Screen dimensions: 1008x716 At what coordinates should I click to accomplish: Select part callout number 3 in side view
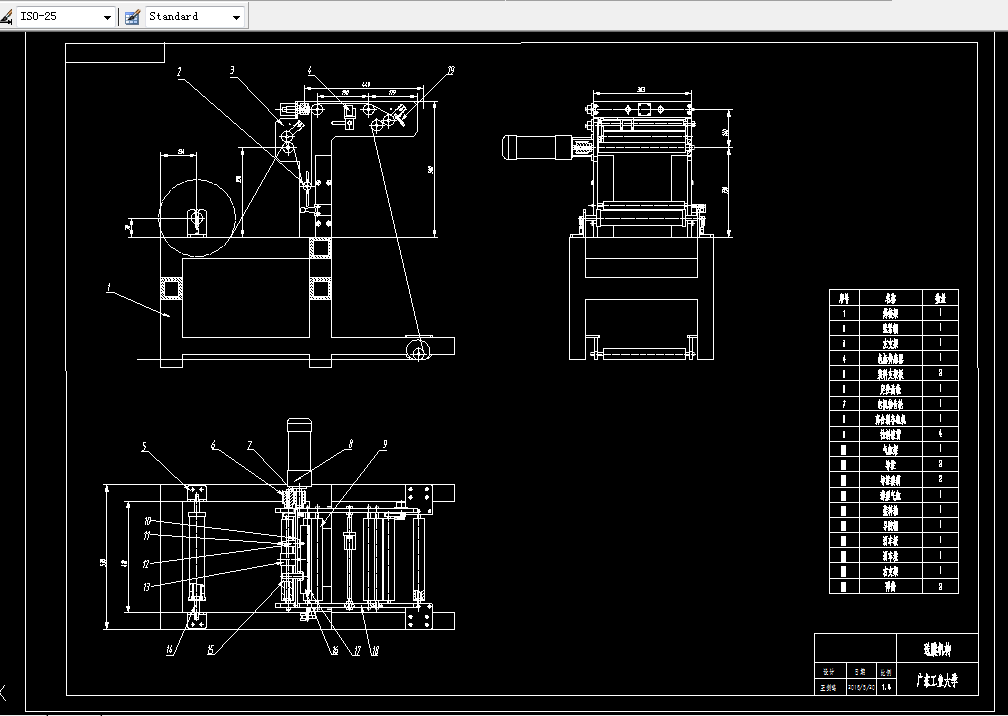[x=233, y=71]
